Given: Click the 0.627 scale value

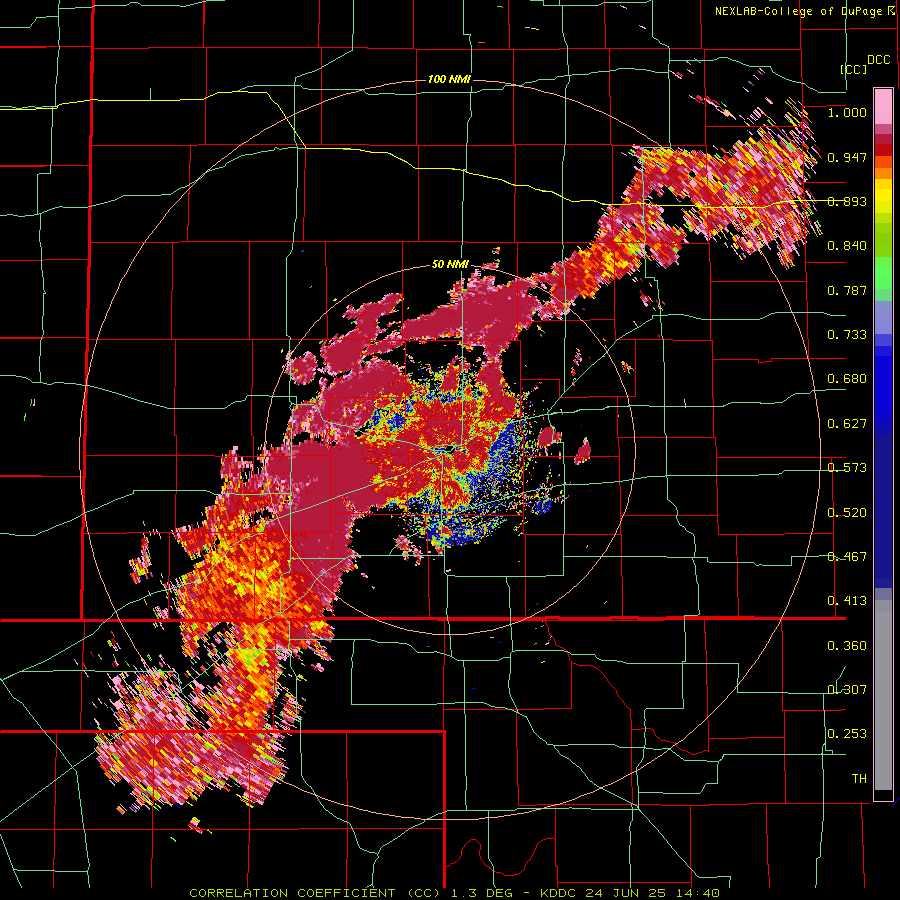Looking at the screenshot, I should pyautogui.click(x=847, y=424).
